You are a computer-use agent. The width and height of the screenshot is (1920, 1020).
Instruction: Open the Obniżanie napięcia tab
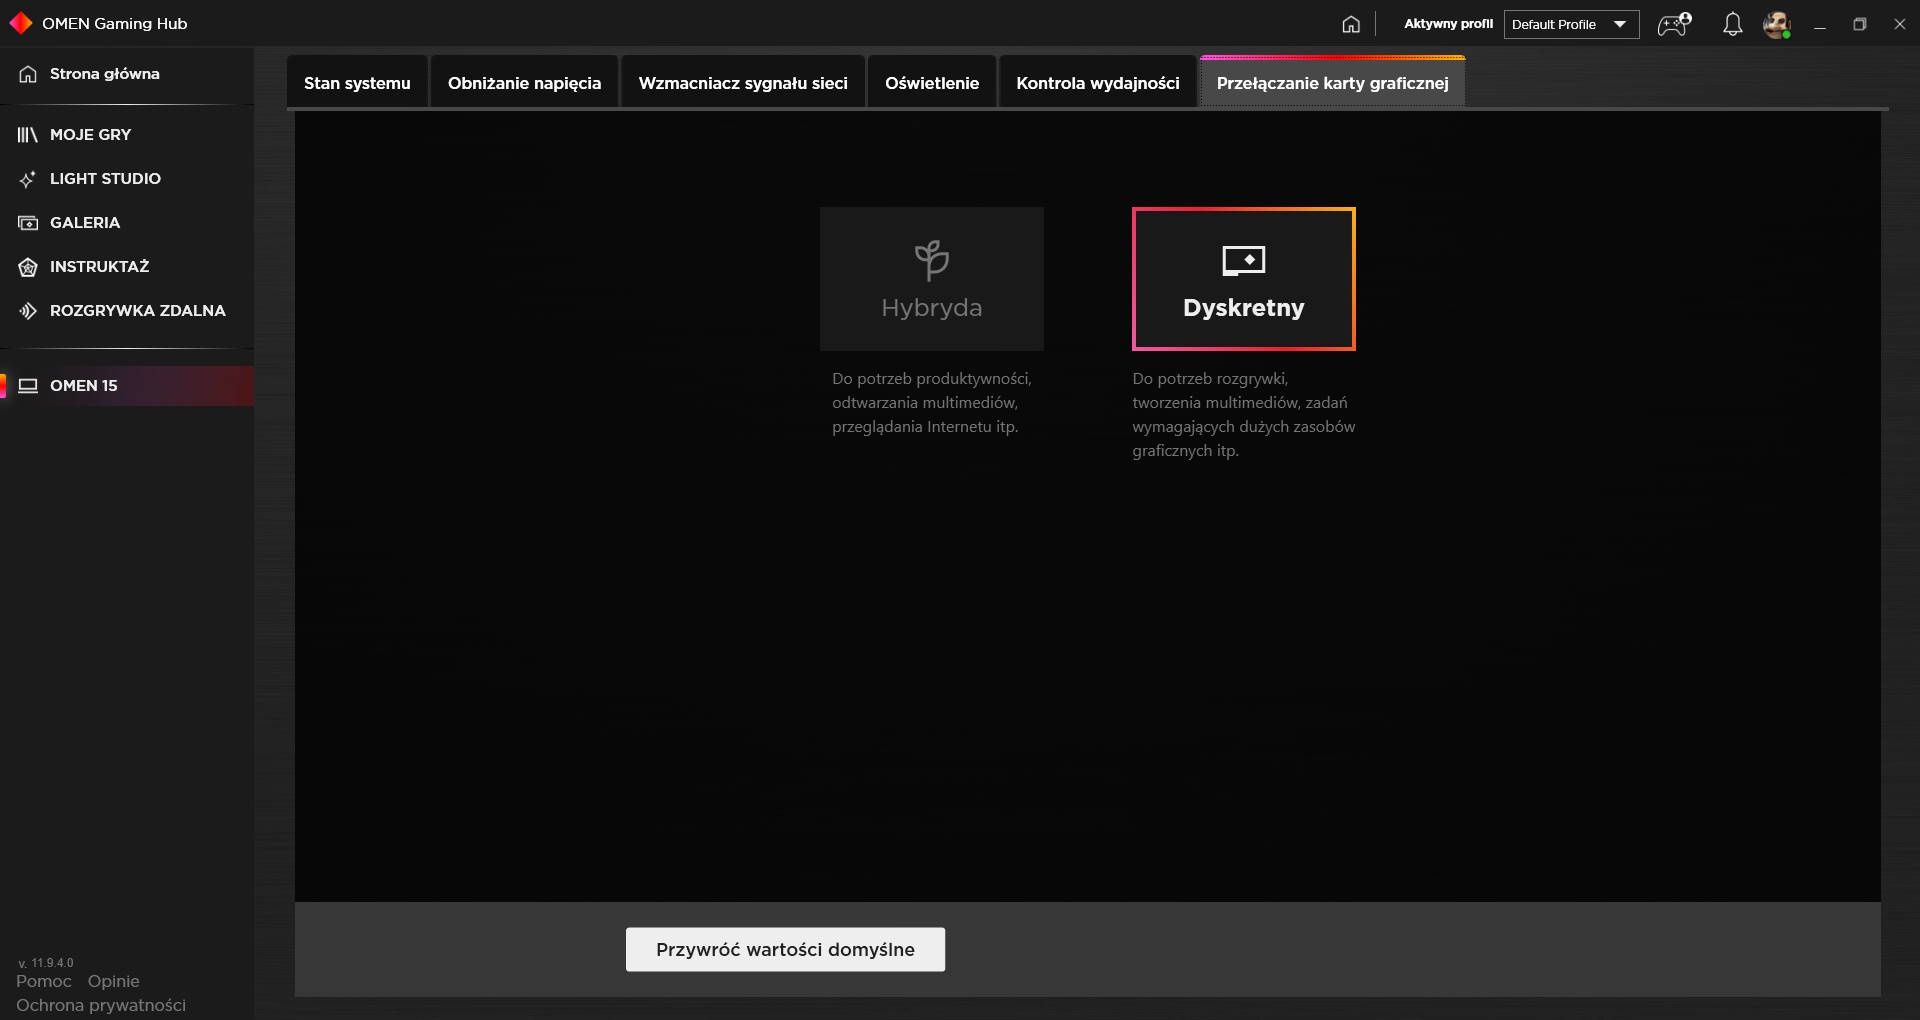[x=525, y=83]
